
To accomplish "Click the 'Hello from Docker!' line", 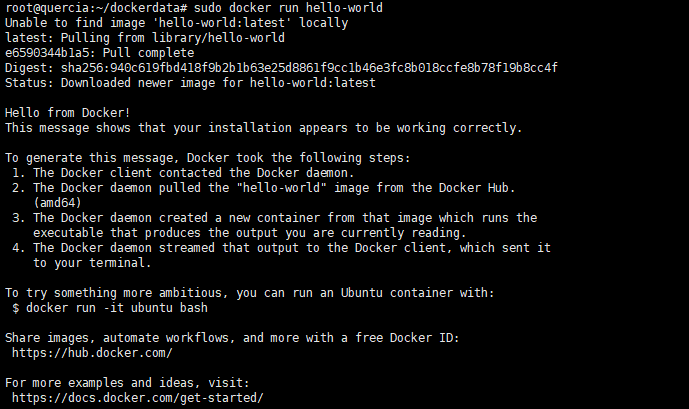I will pyautogui.click(x=68, y=113).
